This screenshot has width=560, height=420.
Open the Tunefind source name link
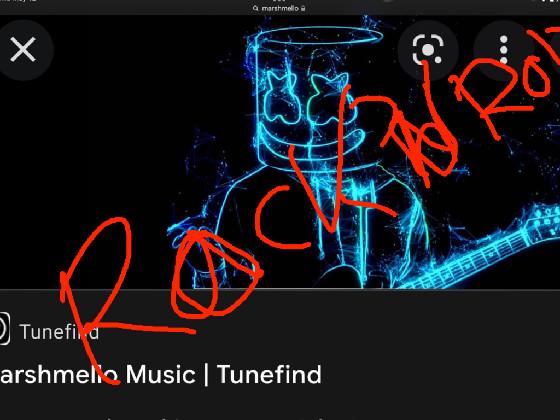click(x=59, y=332)
